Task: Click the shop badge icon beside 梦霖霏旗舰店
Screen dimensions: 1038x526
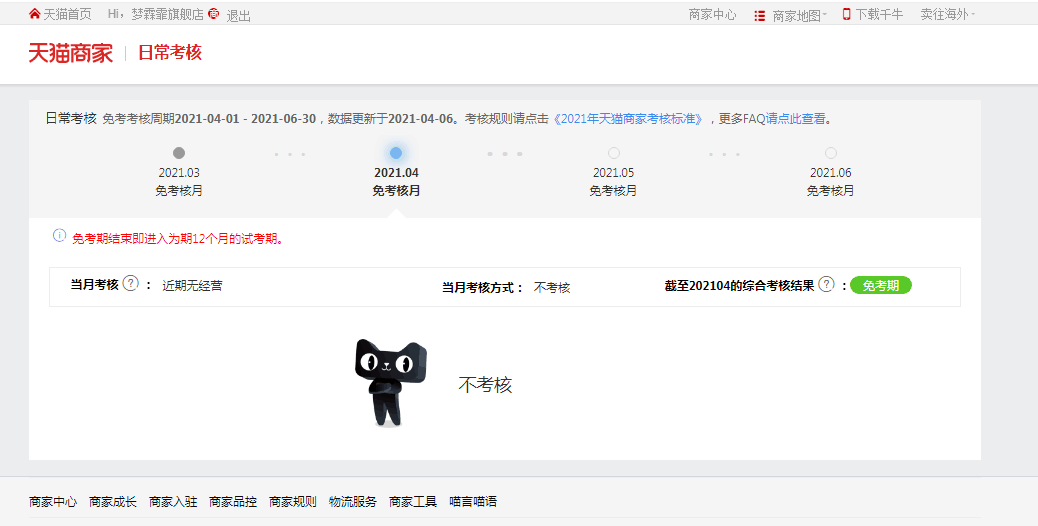Action: pyautogui.click(x=213, y=15)
